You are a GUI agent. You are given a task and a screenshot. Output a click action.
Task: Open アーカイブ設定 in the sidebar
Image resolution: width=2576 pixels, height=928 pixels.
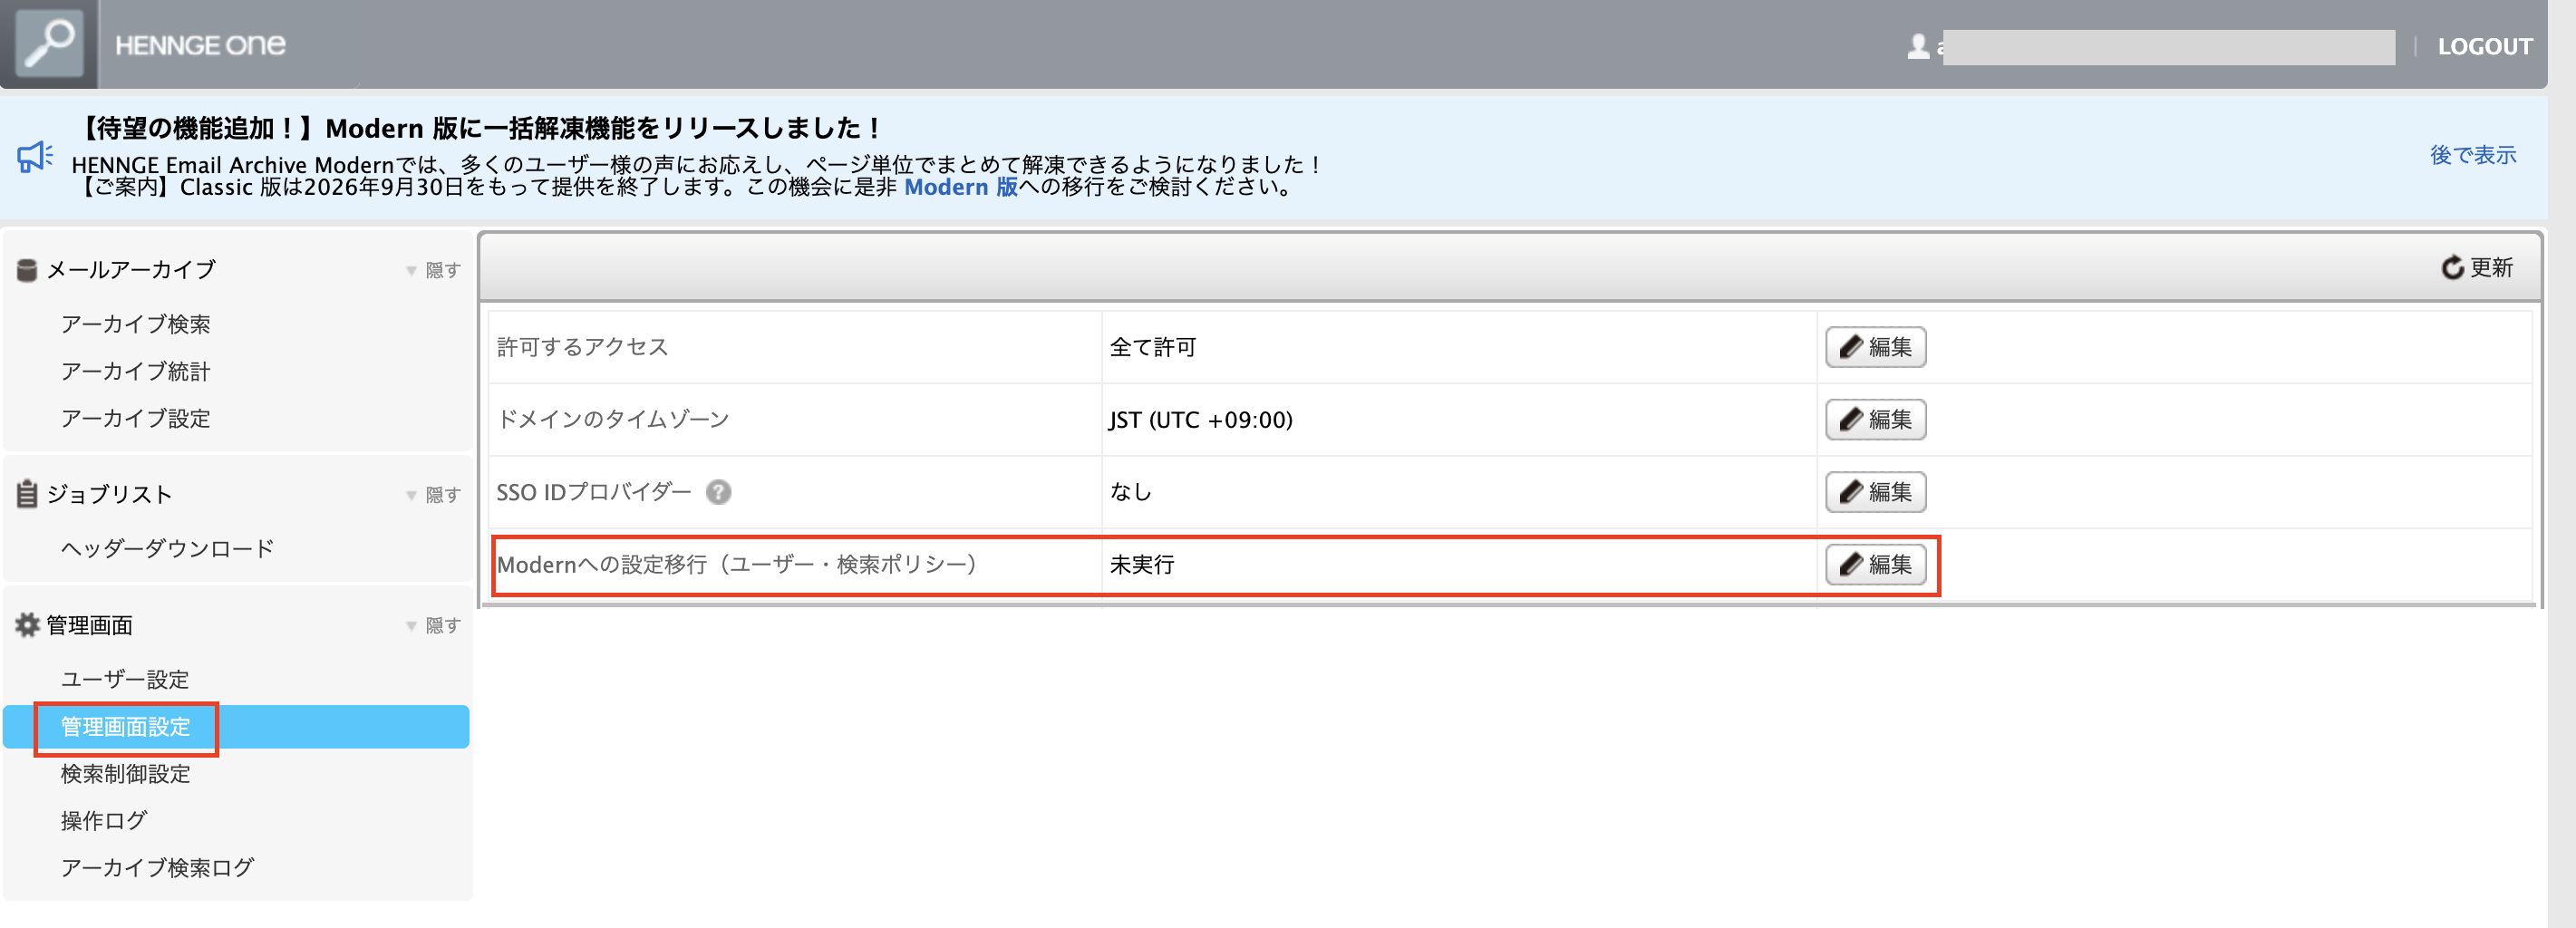coord(136,418)
